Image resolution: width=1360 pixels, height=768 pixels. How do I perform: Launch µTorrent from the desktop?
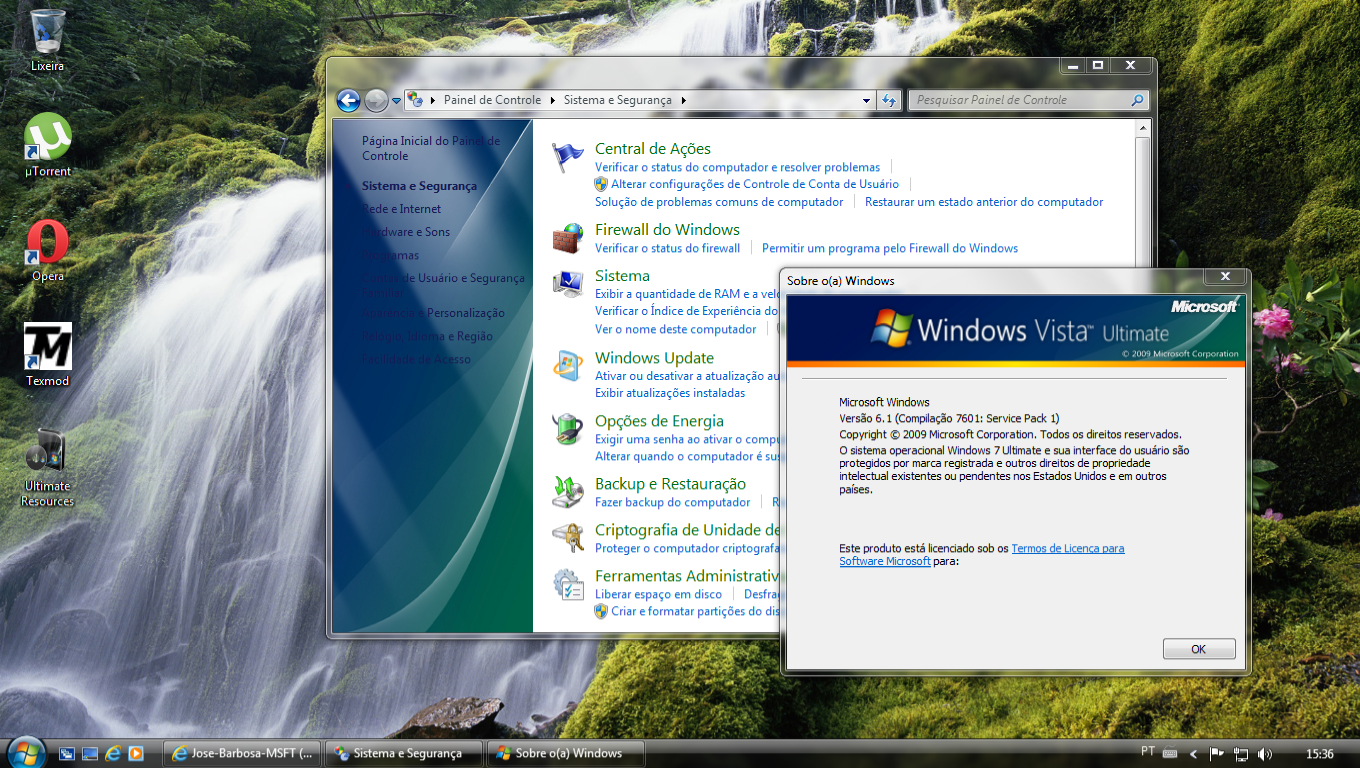tap(44, 140)
